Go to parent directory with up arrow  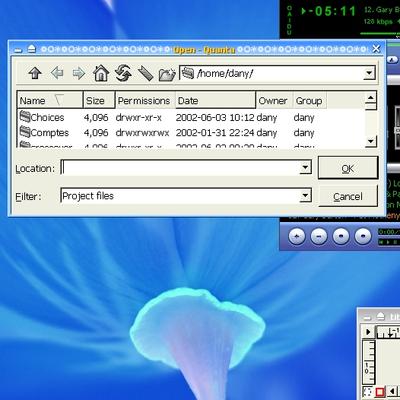tap(35, 73)
